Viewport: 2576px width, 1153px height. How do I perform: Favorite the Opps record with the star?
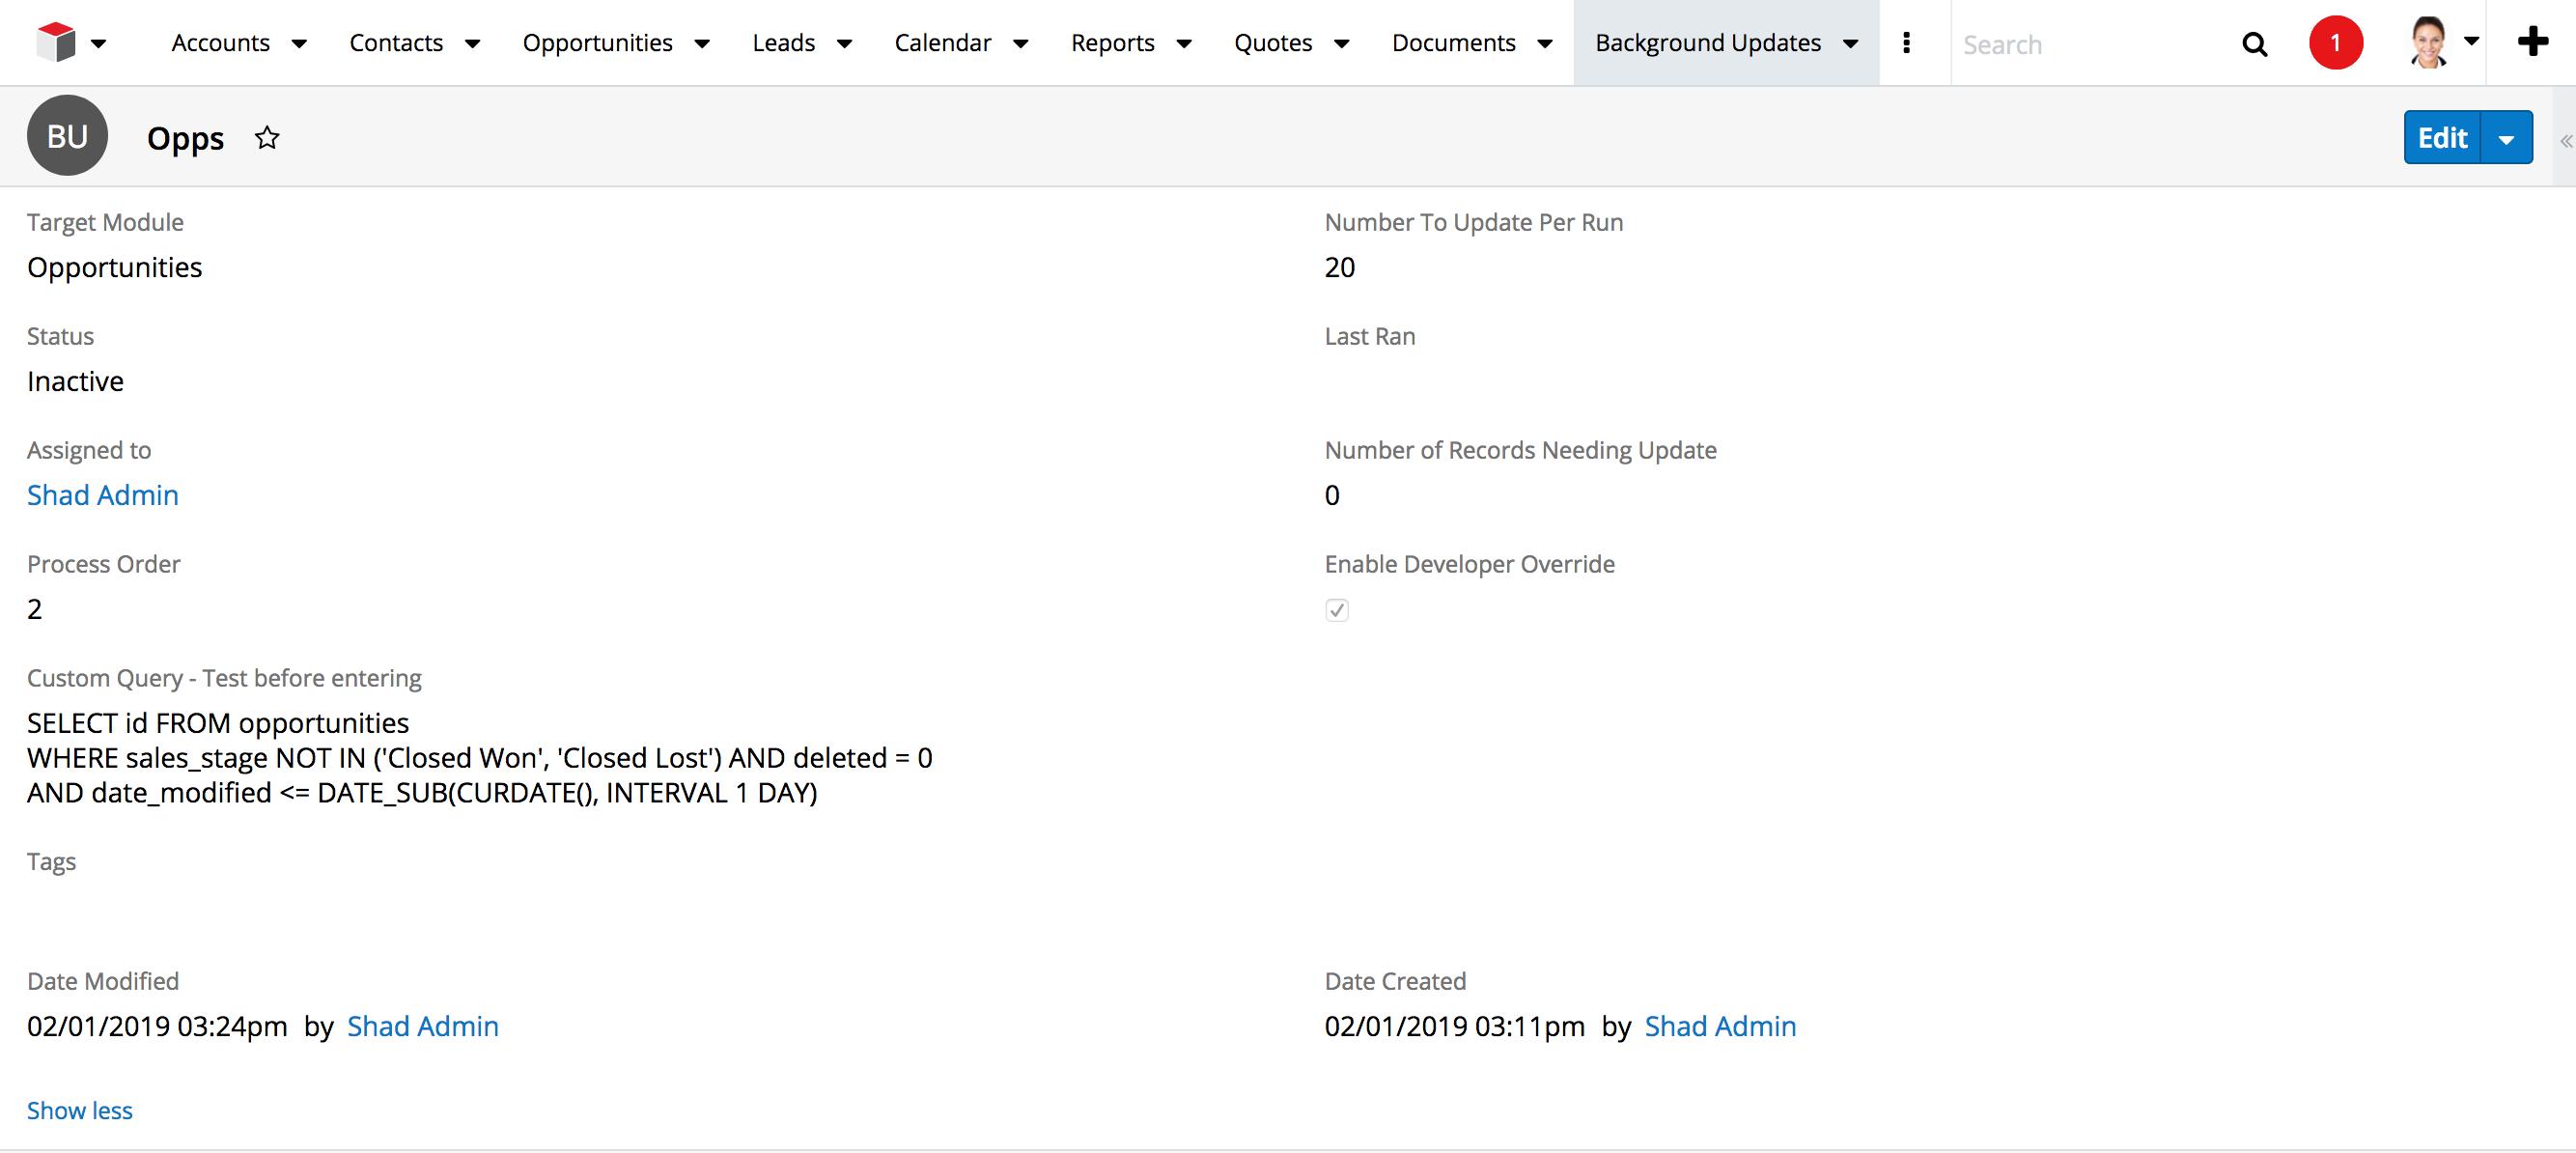(267, 137)
